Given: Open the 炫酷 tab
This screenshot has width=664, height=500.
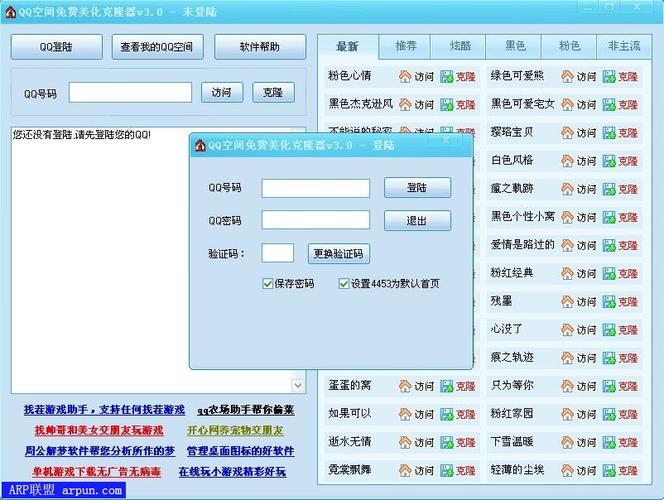Looking at the screenshot, I should (x=461, y=47).
